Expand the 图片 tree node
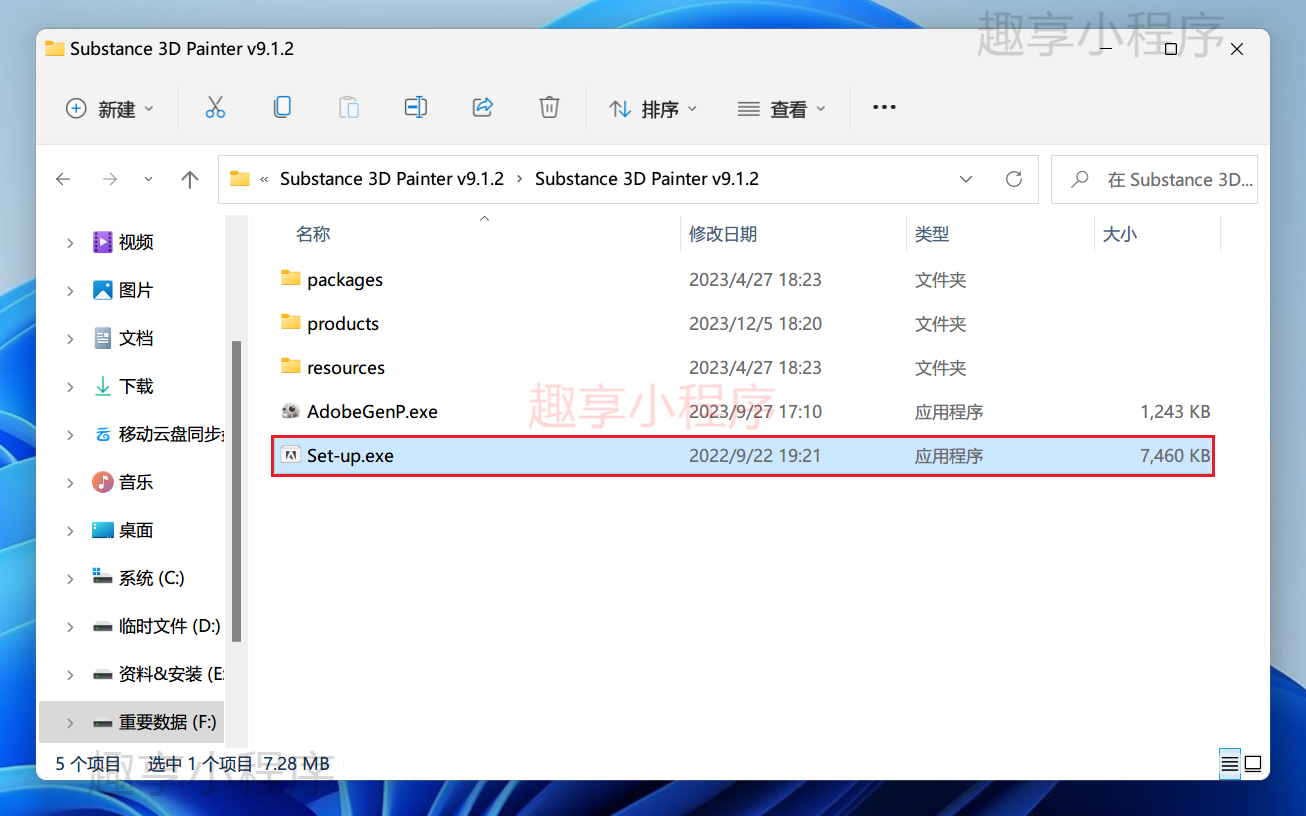 pos(70,290)
